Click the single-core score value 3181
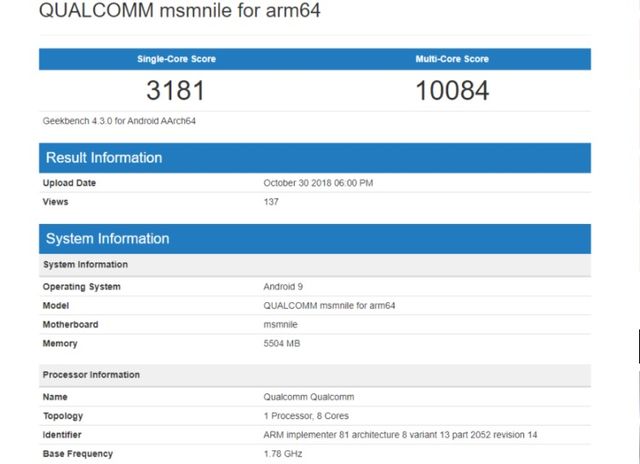 176,91
